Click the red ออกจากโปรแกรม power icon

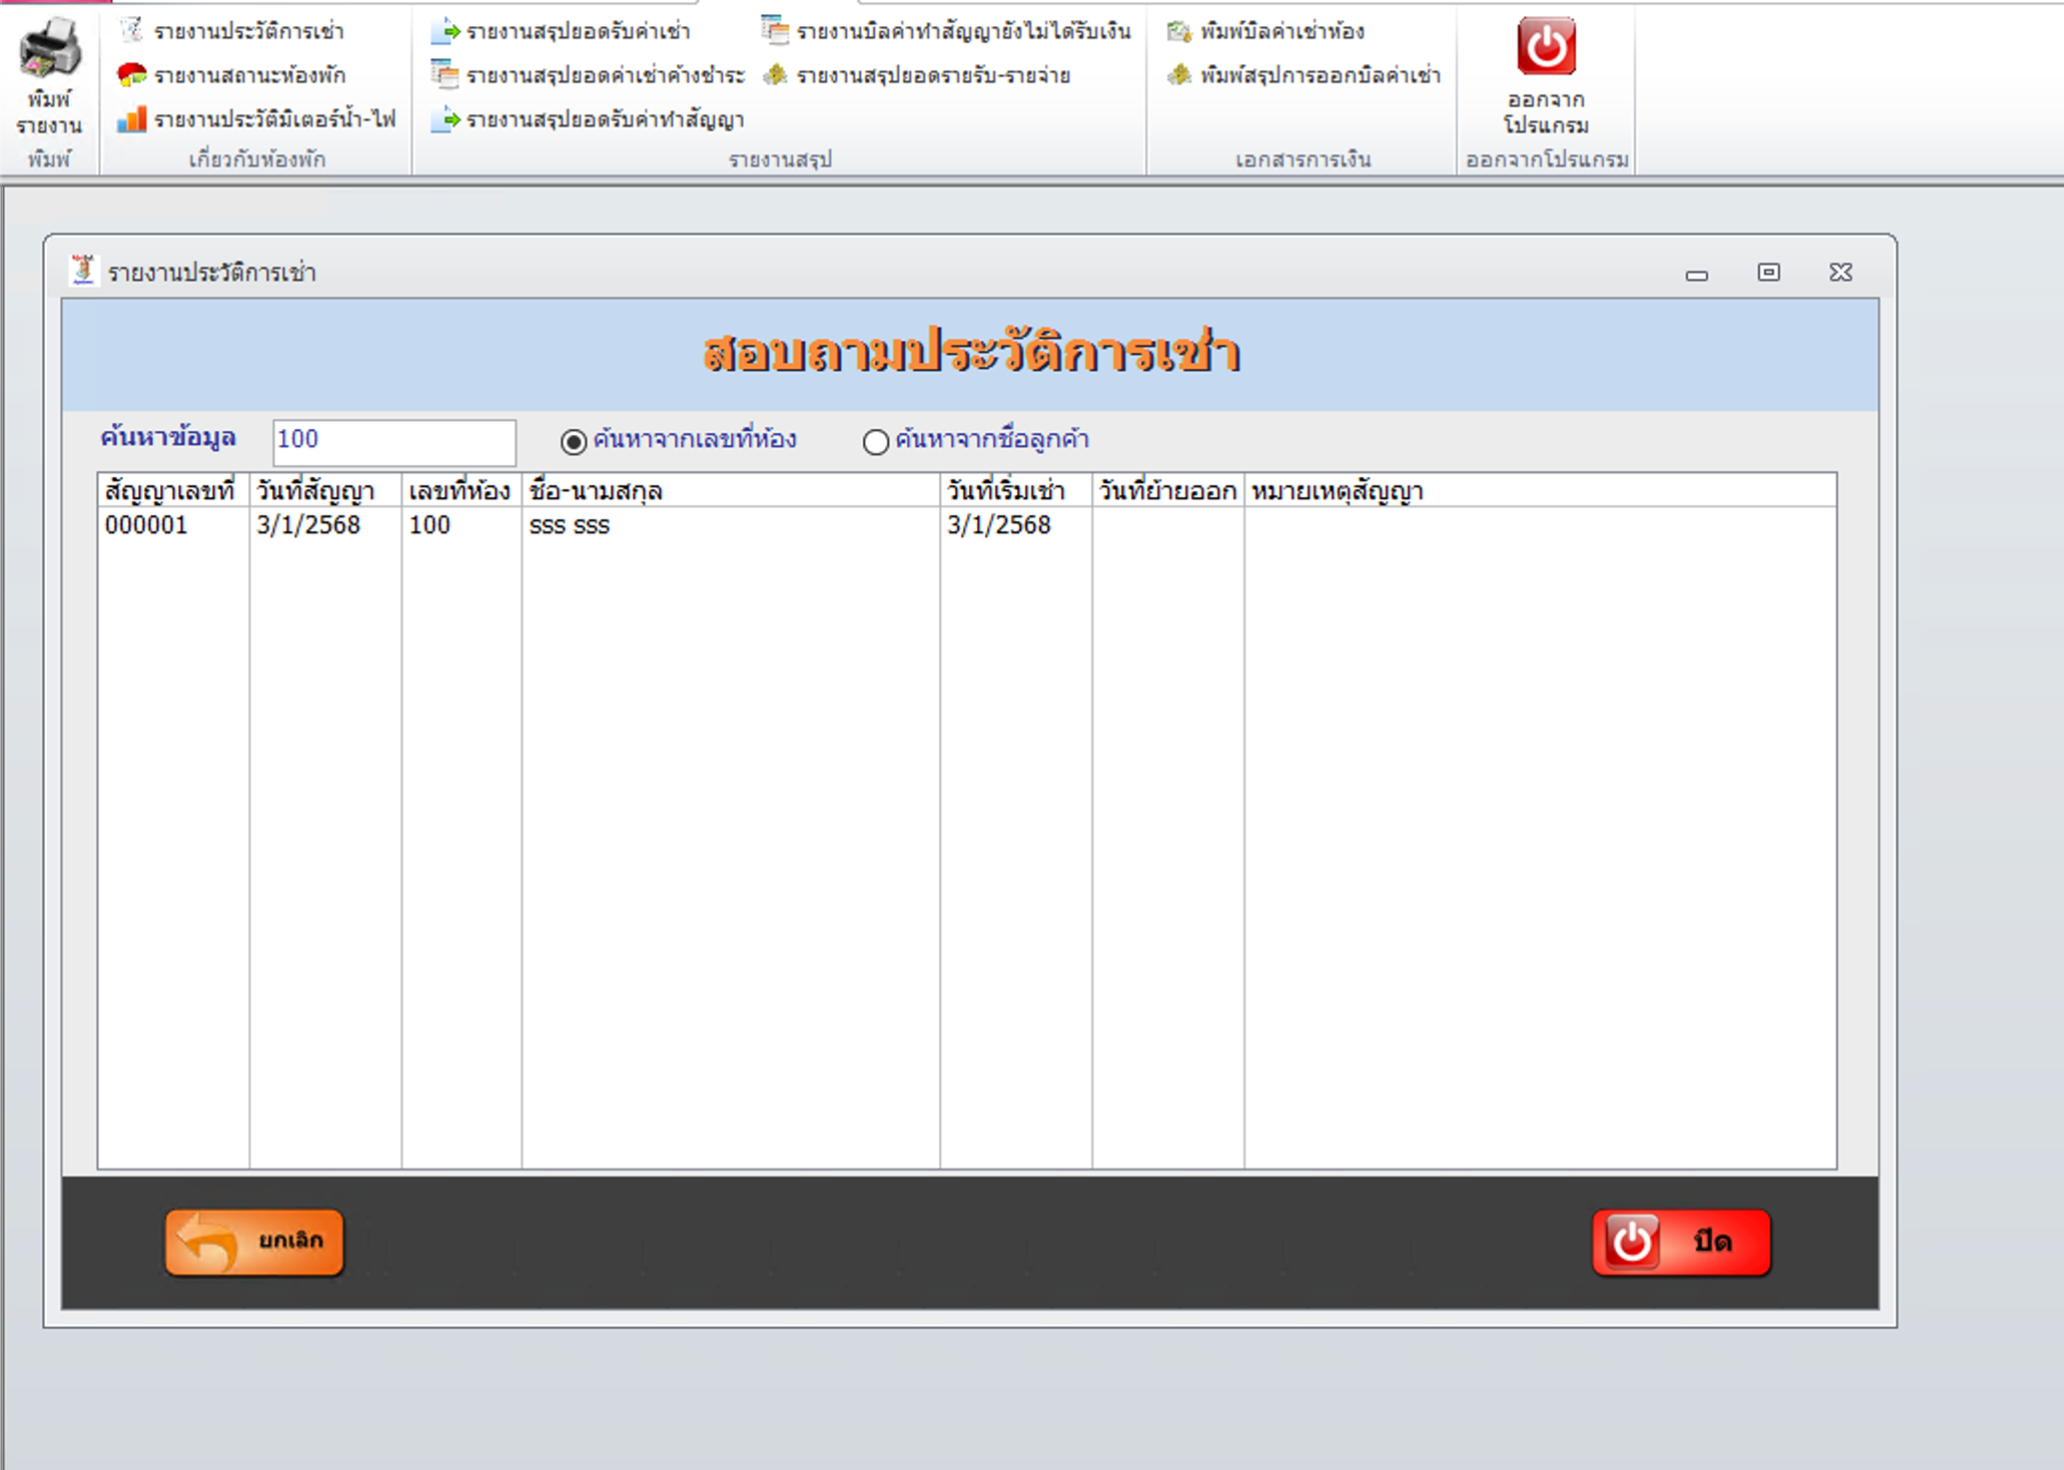[1546, 46]
